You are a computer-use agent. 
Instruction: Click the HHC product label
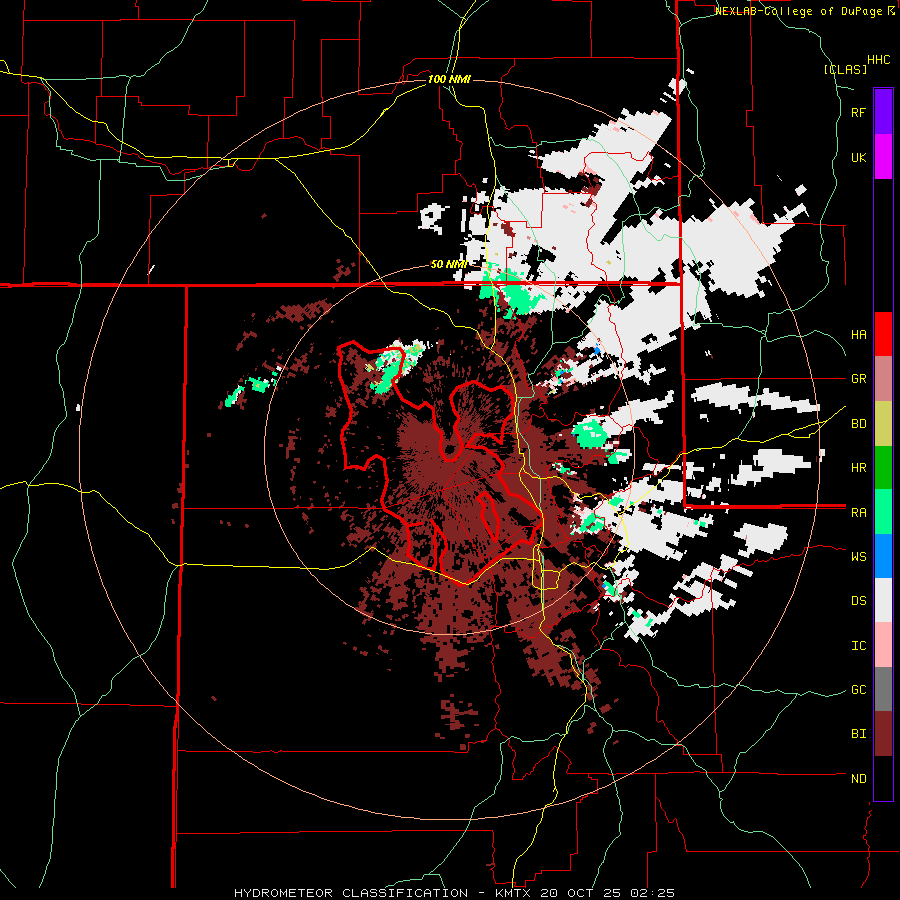click(x=878, y=60)
